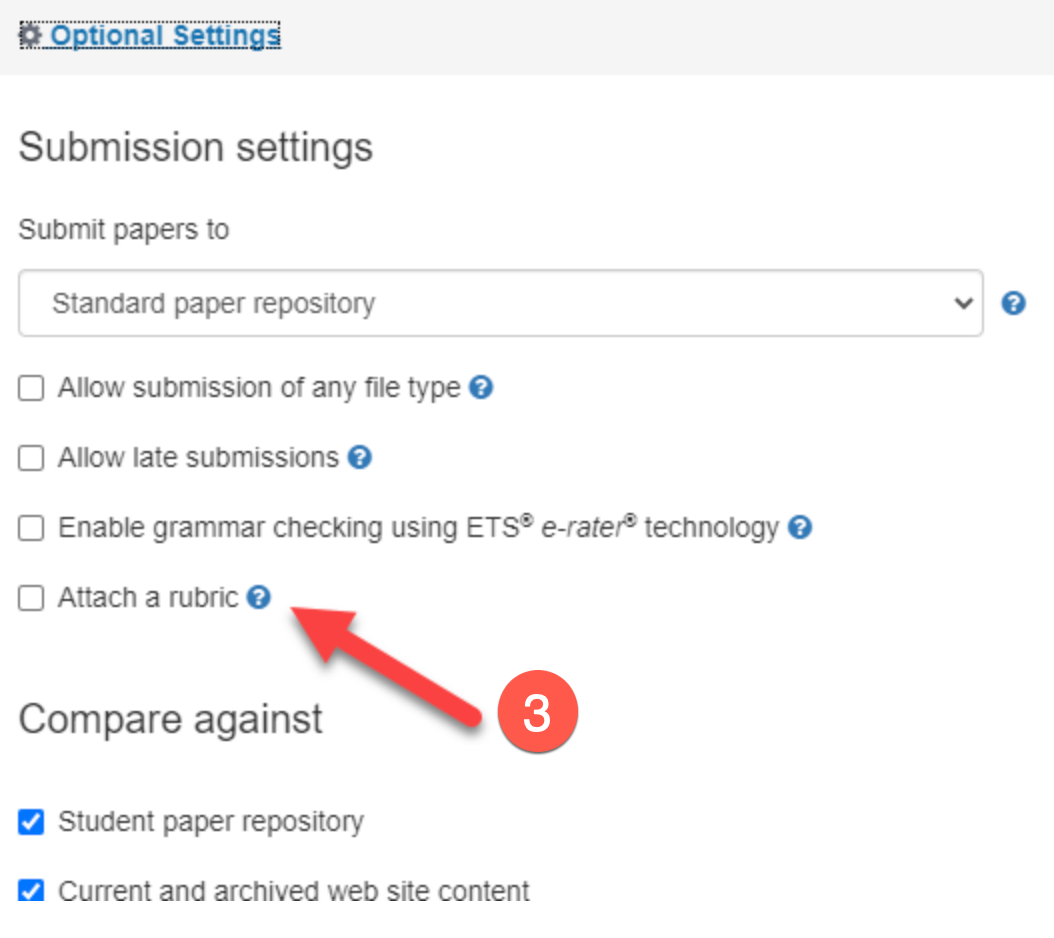Click the dropdown arrow of the repository selector
The image size is (1054, 938).
[964, 303]
